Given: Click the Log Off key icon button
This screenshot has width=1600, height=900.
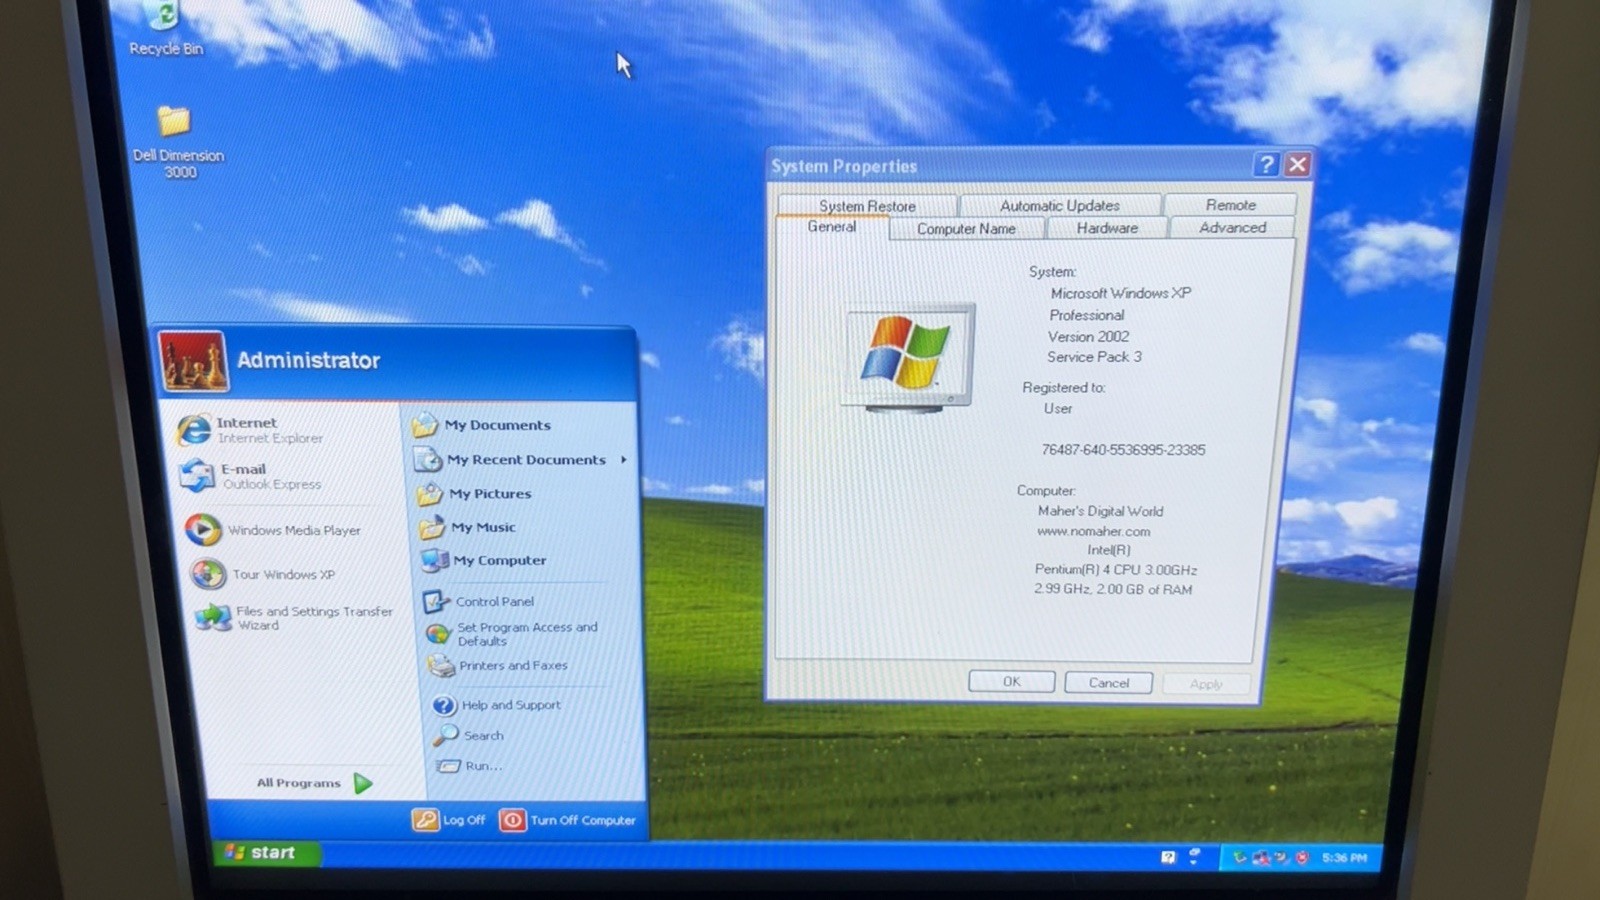Looking at the screenshot, I should 426,820.
